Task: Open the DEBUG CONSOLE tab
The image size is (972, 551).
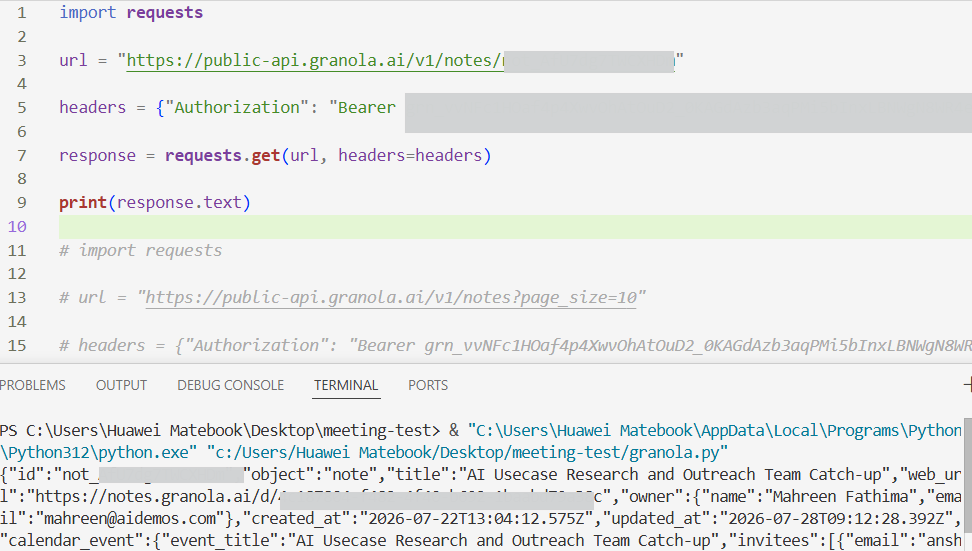Action: point(231,386)
